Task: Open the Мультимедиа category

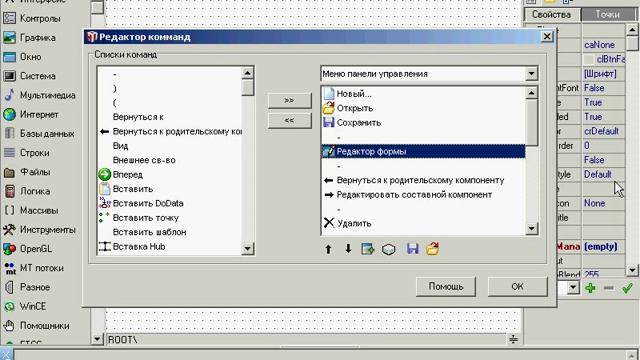Action: click(47, 95)
